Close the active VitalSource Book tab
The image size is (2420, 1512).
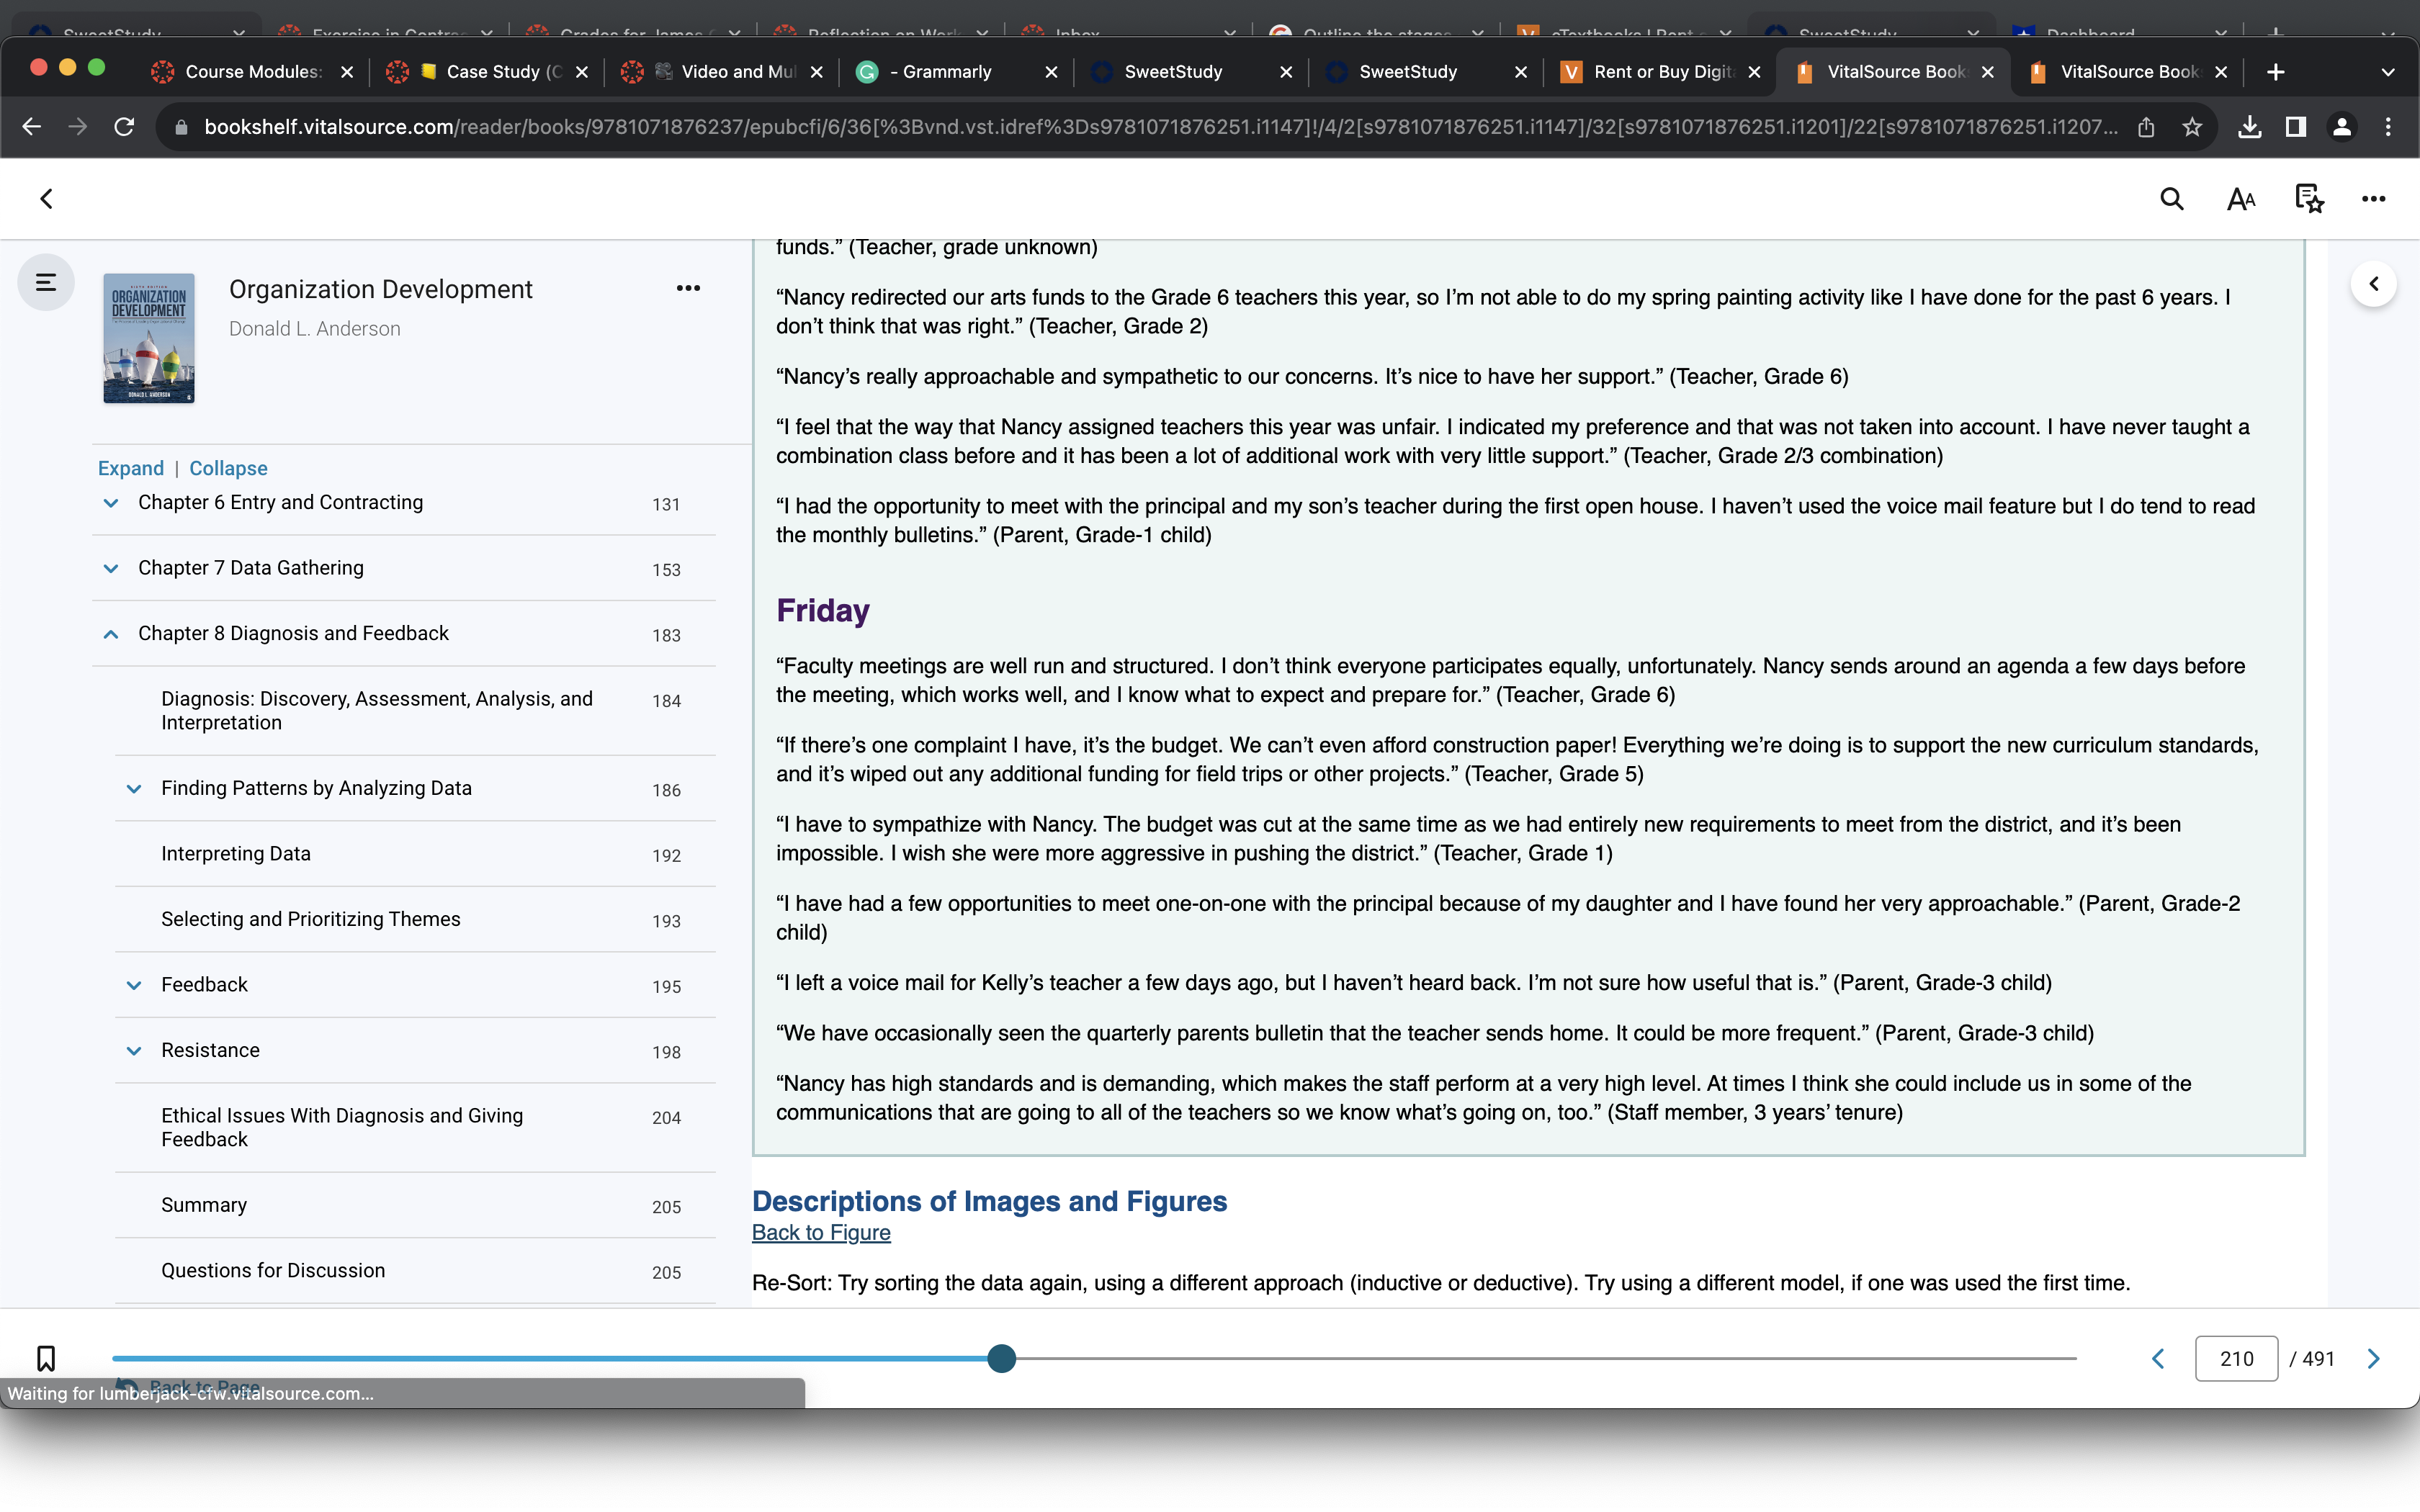pos(1988,72)
